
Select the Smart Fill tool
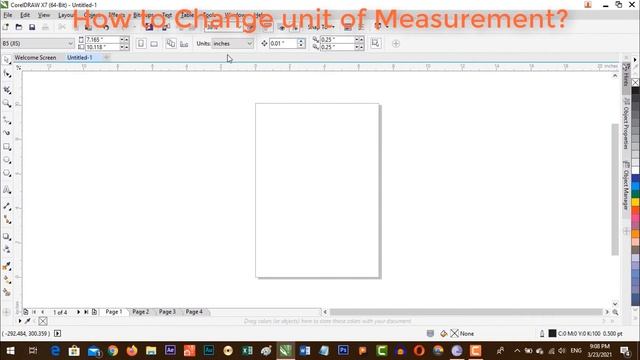coord(7,292)
